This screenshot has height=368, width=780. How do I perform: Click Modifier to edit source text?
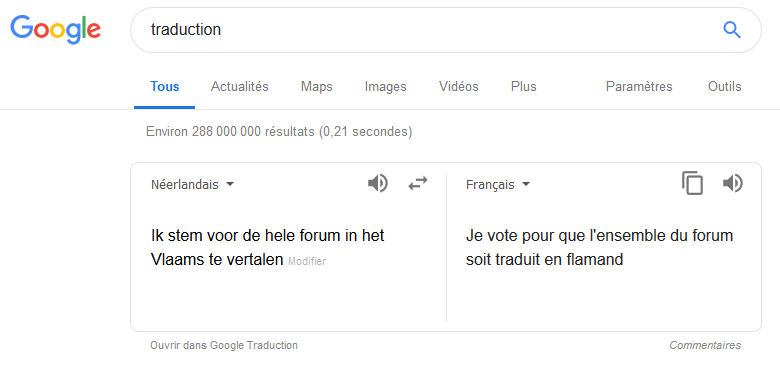tap(307, 262)
